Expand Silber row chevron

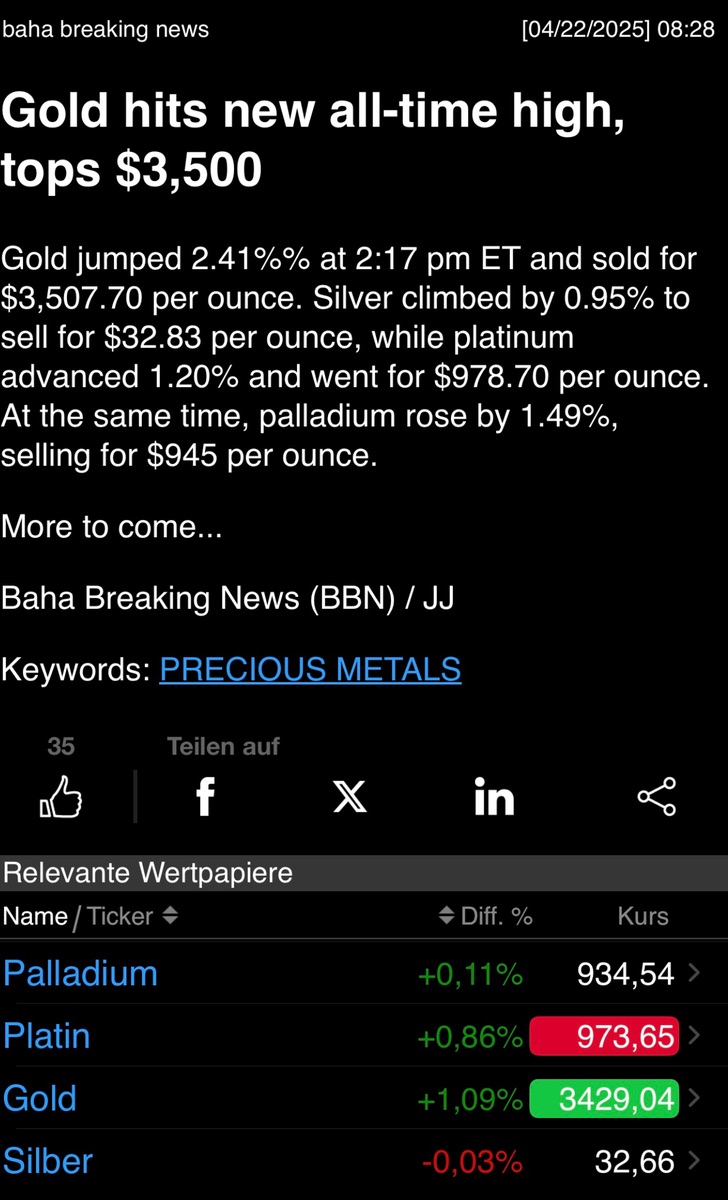[x=696, y=1161]
